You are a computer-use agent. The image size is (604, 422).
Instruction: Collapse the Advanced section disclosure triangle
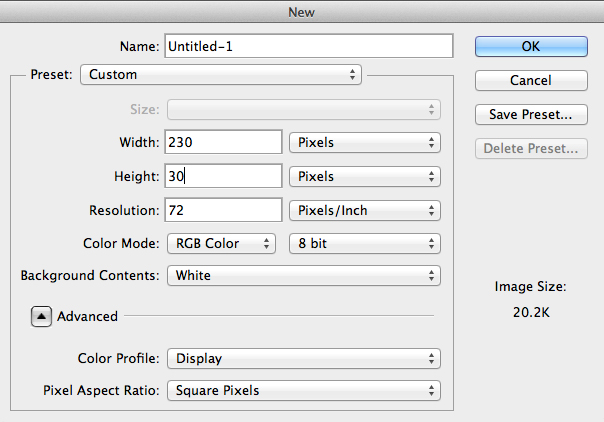pos(43,316)
